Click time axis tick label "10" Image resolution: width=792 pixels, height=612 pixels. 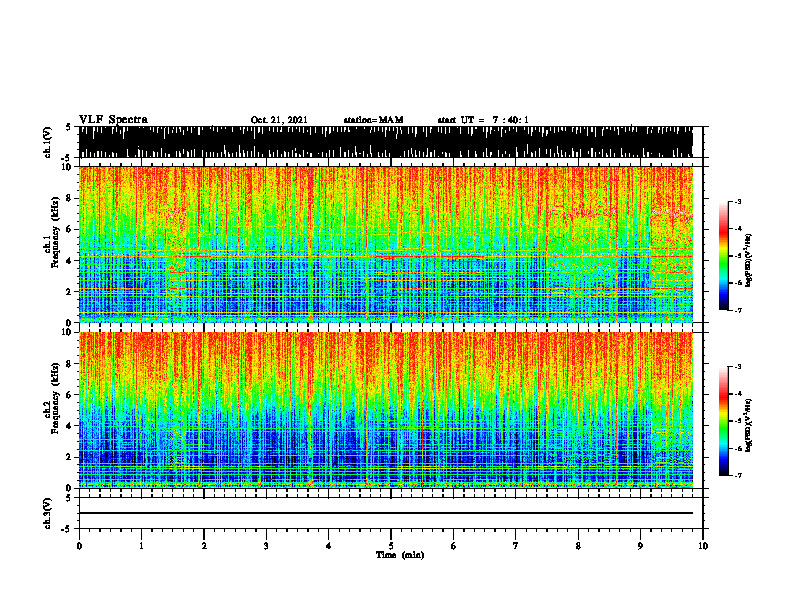[703, 546]
